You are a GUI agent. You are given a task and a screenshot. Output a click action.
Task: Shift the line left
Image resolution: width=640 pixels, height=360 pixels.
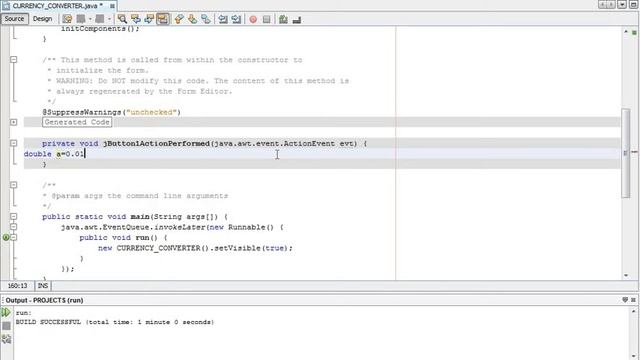[x=222, y=19]
